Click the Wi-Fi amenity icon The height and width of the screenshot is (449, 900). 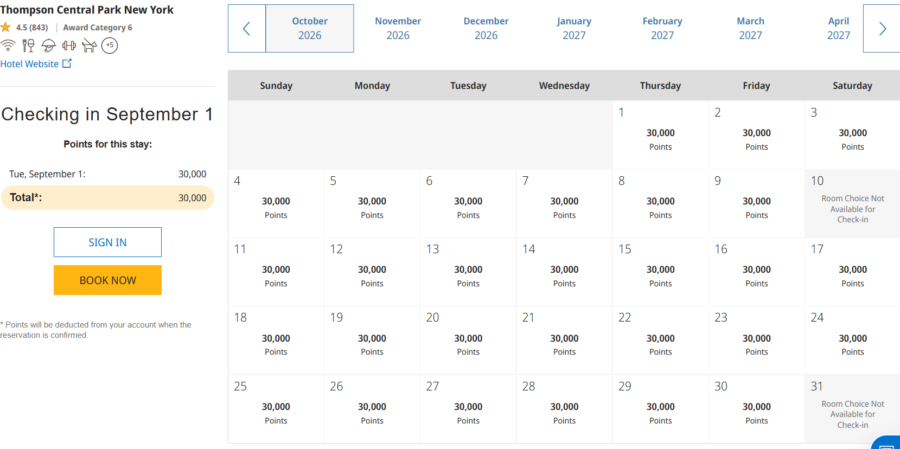[x=8, y=45]
